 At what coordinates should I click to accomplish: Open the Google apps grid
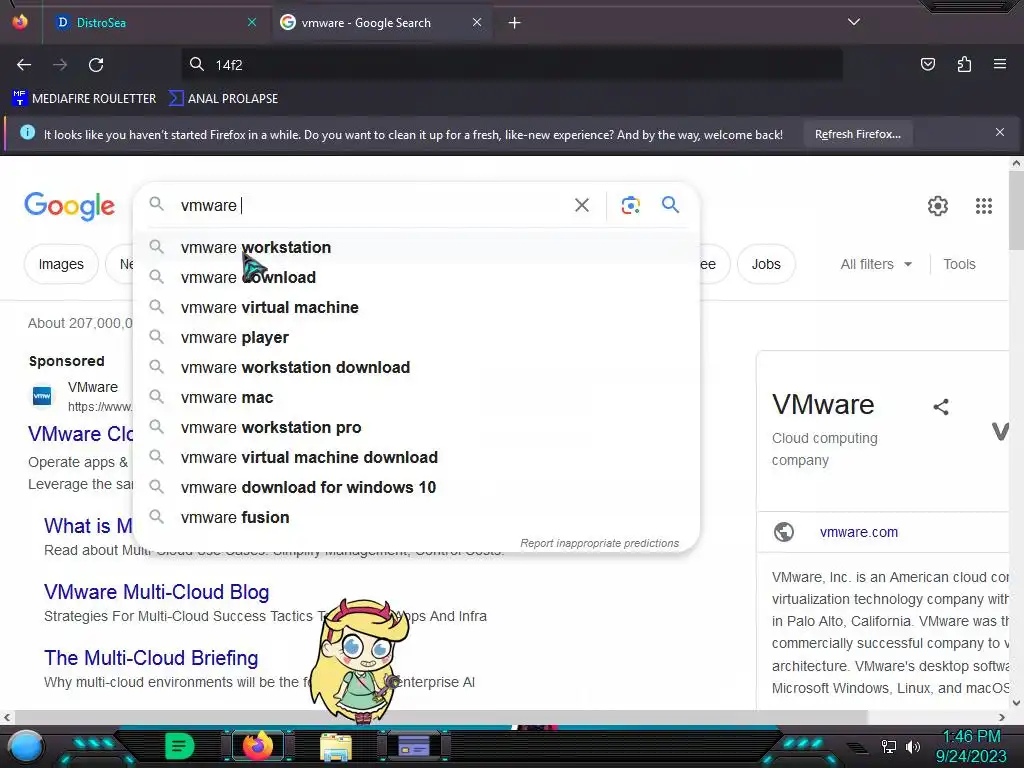tap(984, 206)
